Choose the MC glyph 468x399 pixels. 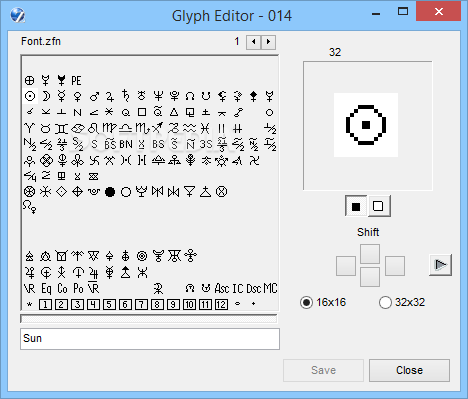[270, 288]
